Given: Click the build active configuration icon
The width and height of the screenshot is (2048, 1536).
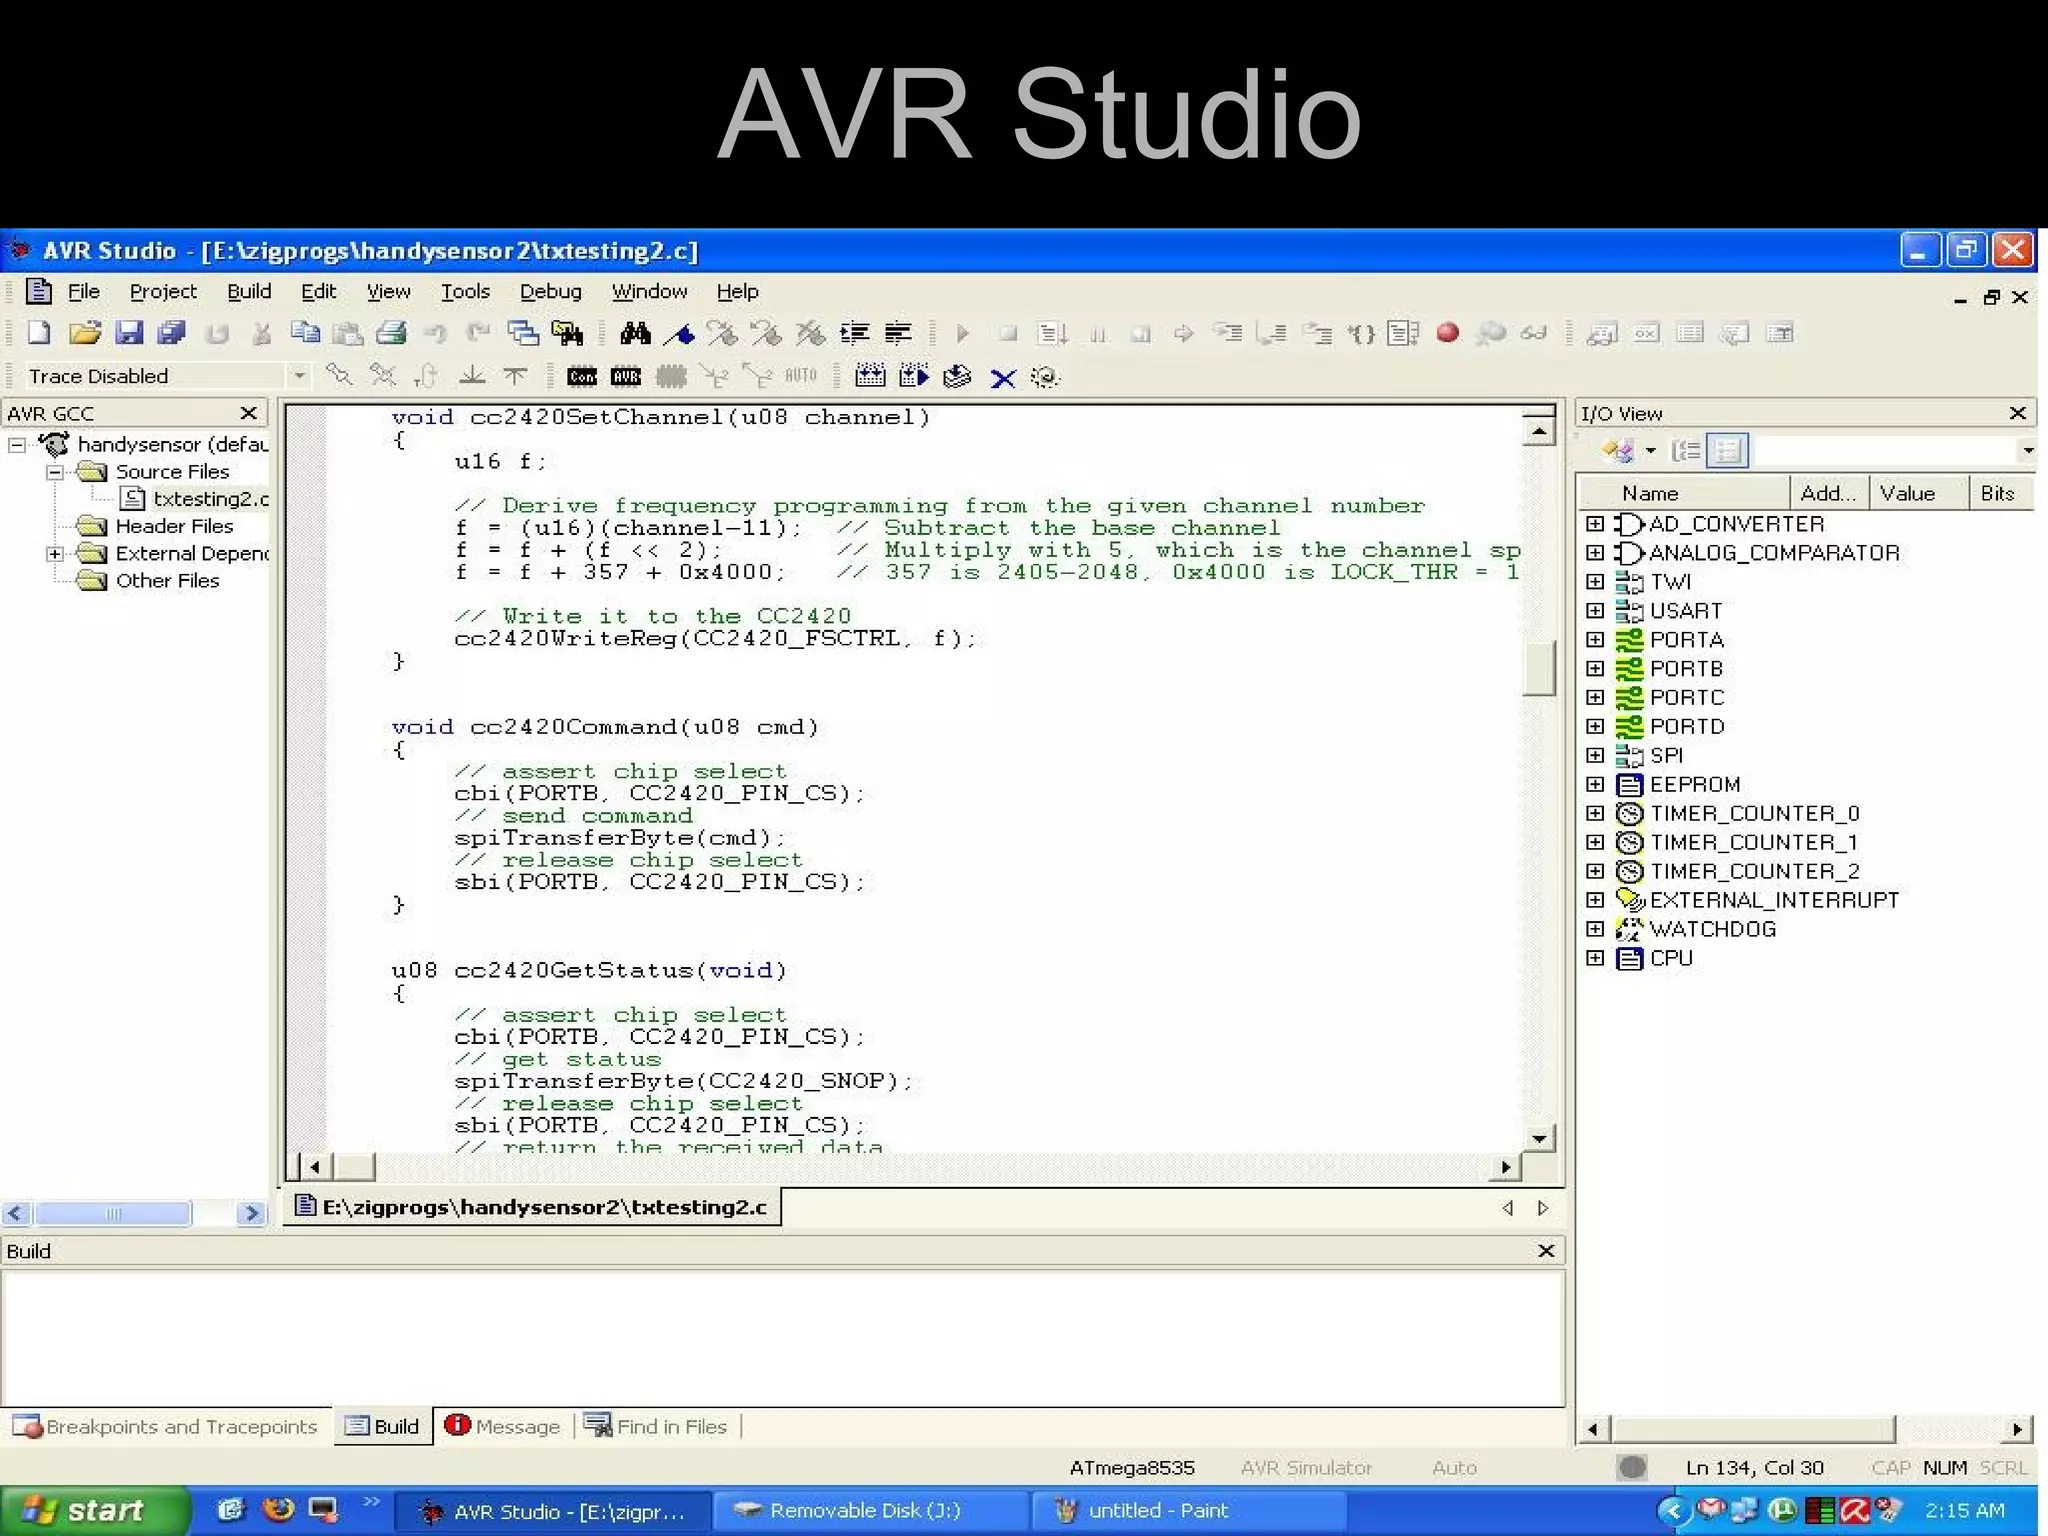Looking at the screenshot, I should (x=870, y=377).
